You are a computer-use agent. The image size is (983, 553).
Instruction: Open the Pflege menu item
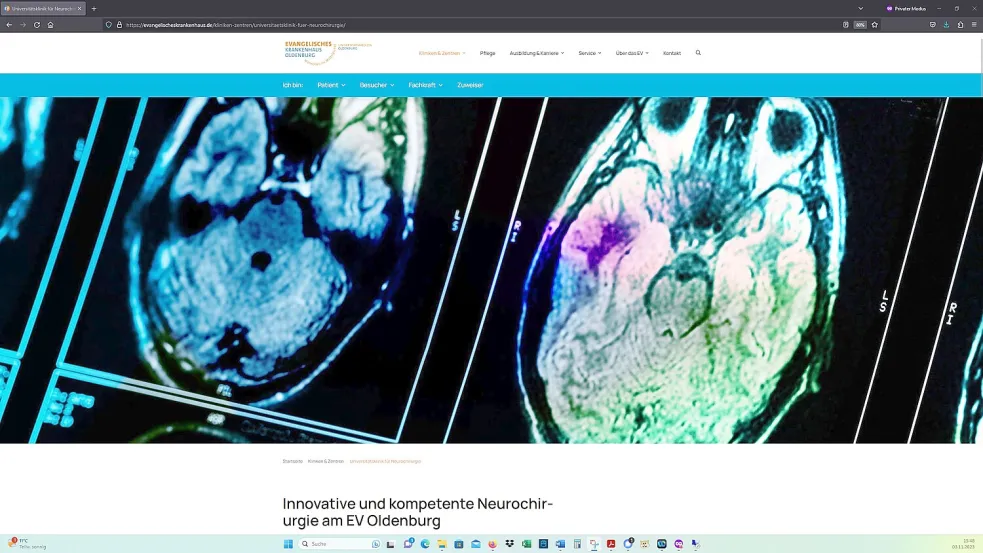(487, 53)
